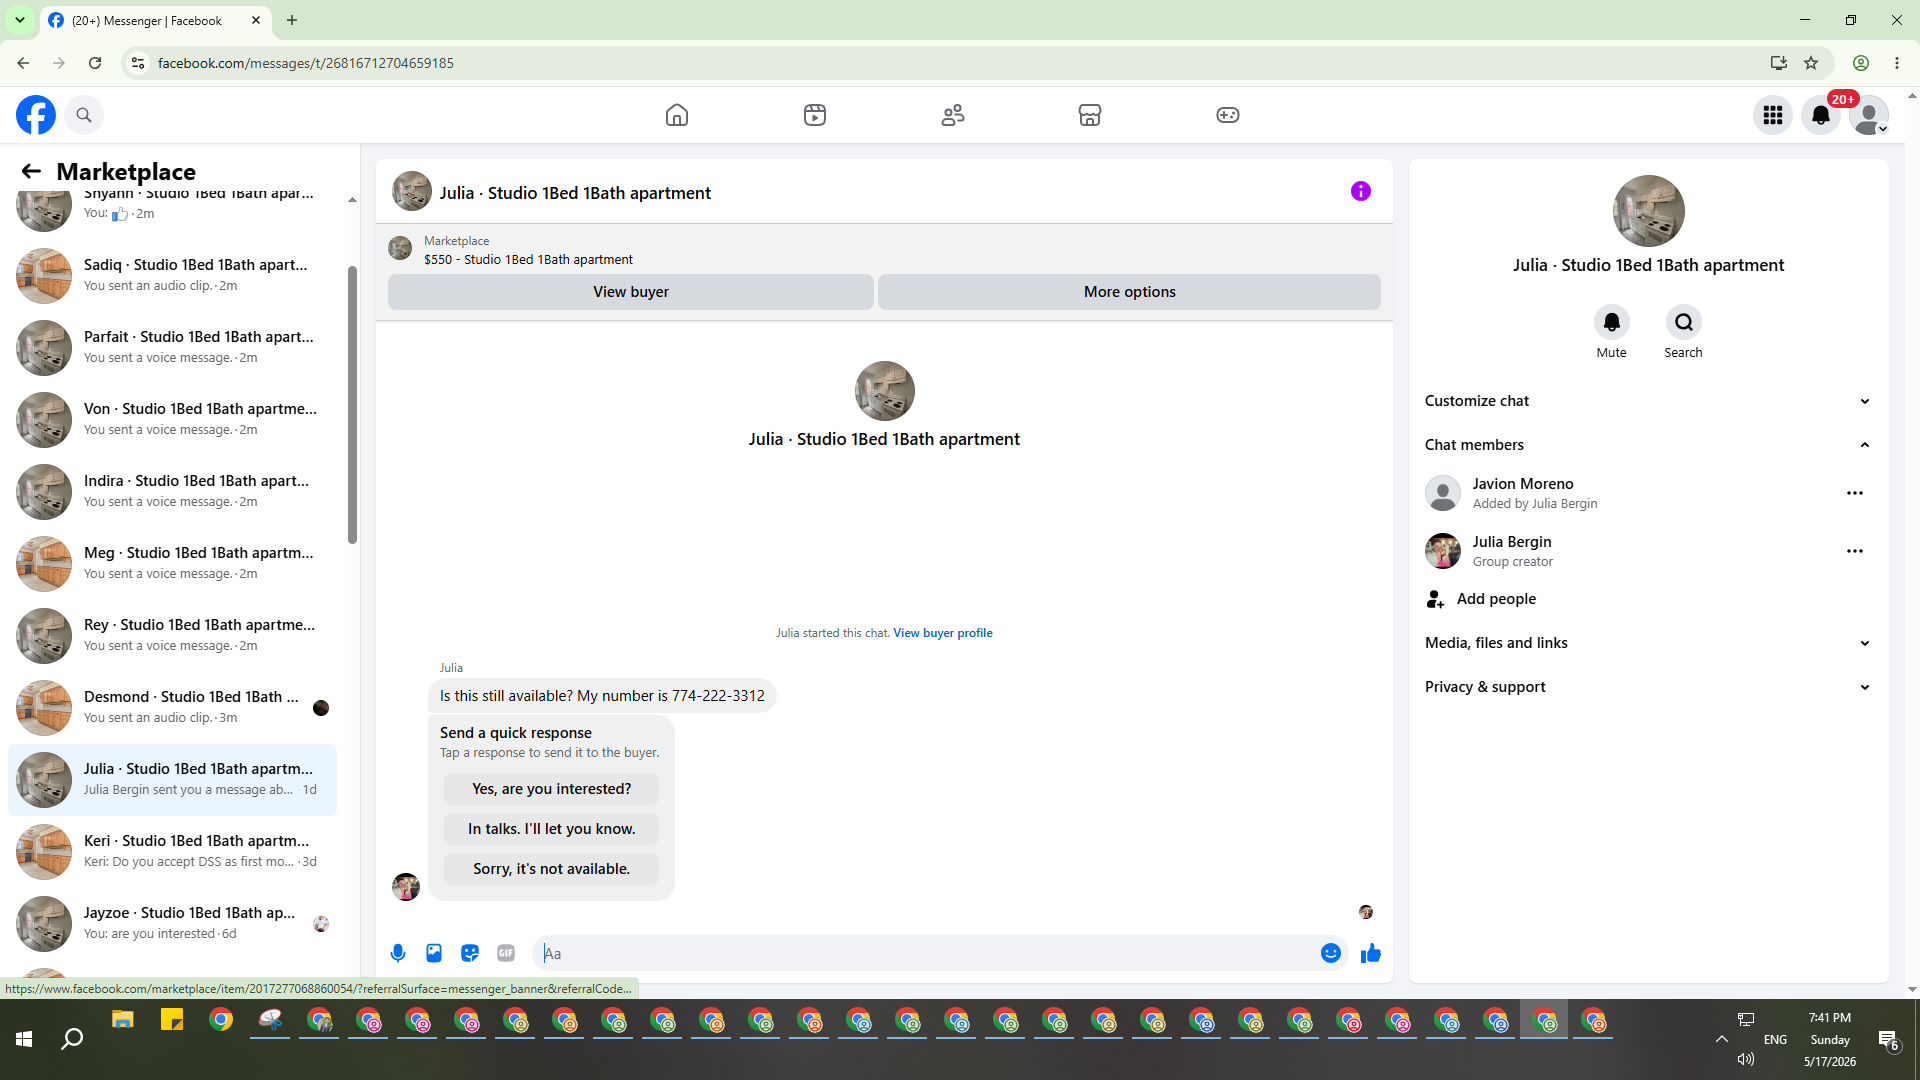Open the View buyer profile link
The width and height of the screenshot is (1920, 1080).
[x=943, y=633]
